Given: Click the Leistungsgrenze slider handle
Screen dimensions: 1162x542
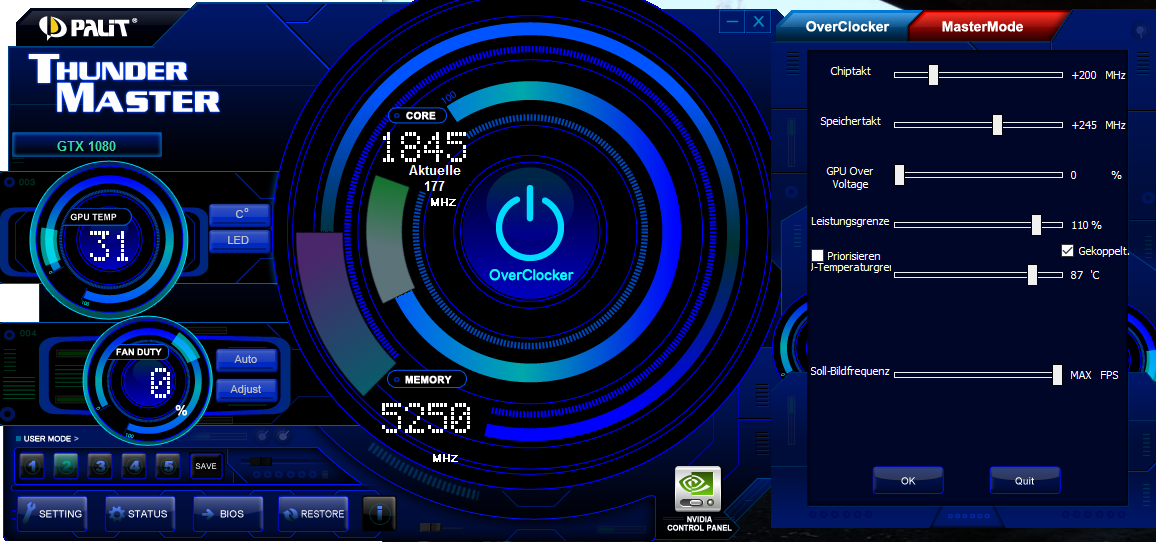Looking at the screenshot, I should 1037,225.
